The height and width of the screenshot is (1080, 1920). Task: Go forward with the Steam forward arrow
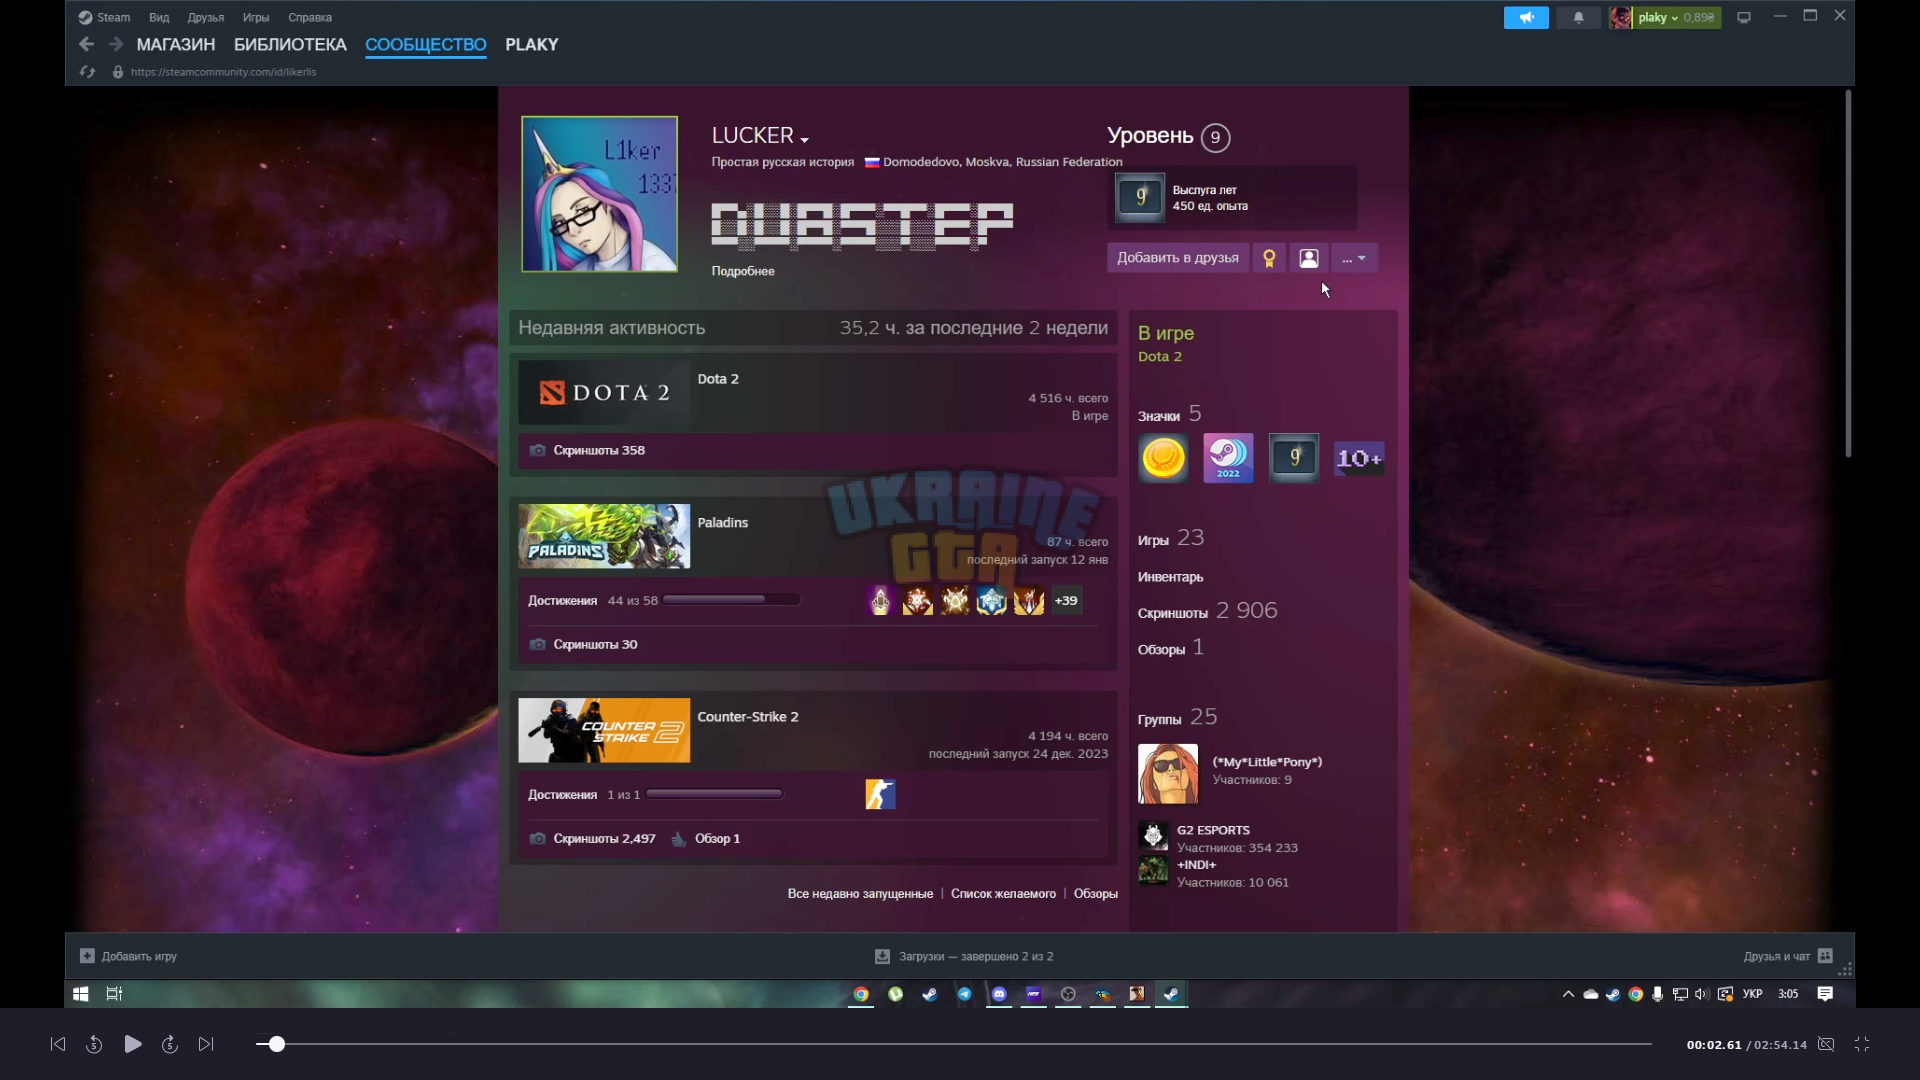pos(116,44)
